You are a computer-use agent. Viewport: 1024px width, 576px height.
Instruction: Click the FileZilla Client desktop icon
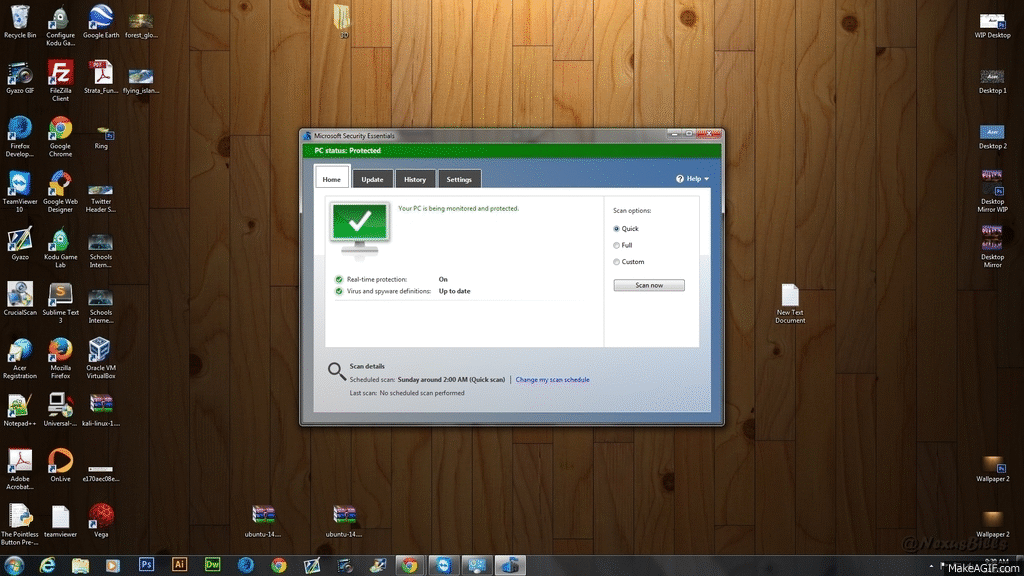pos(60,74)
